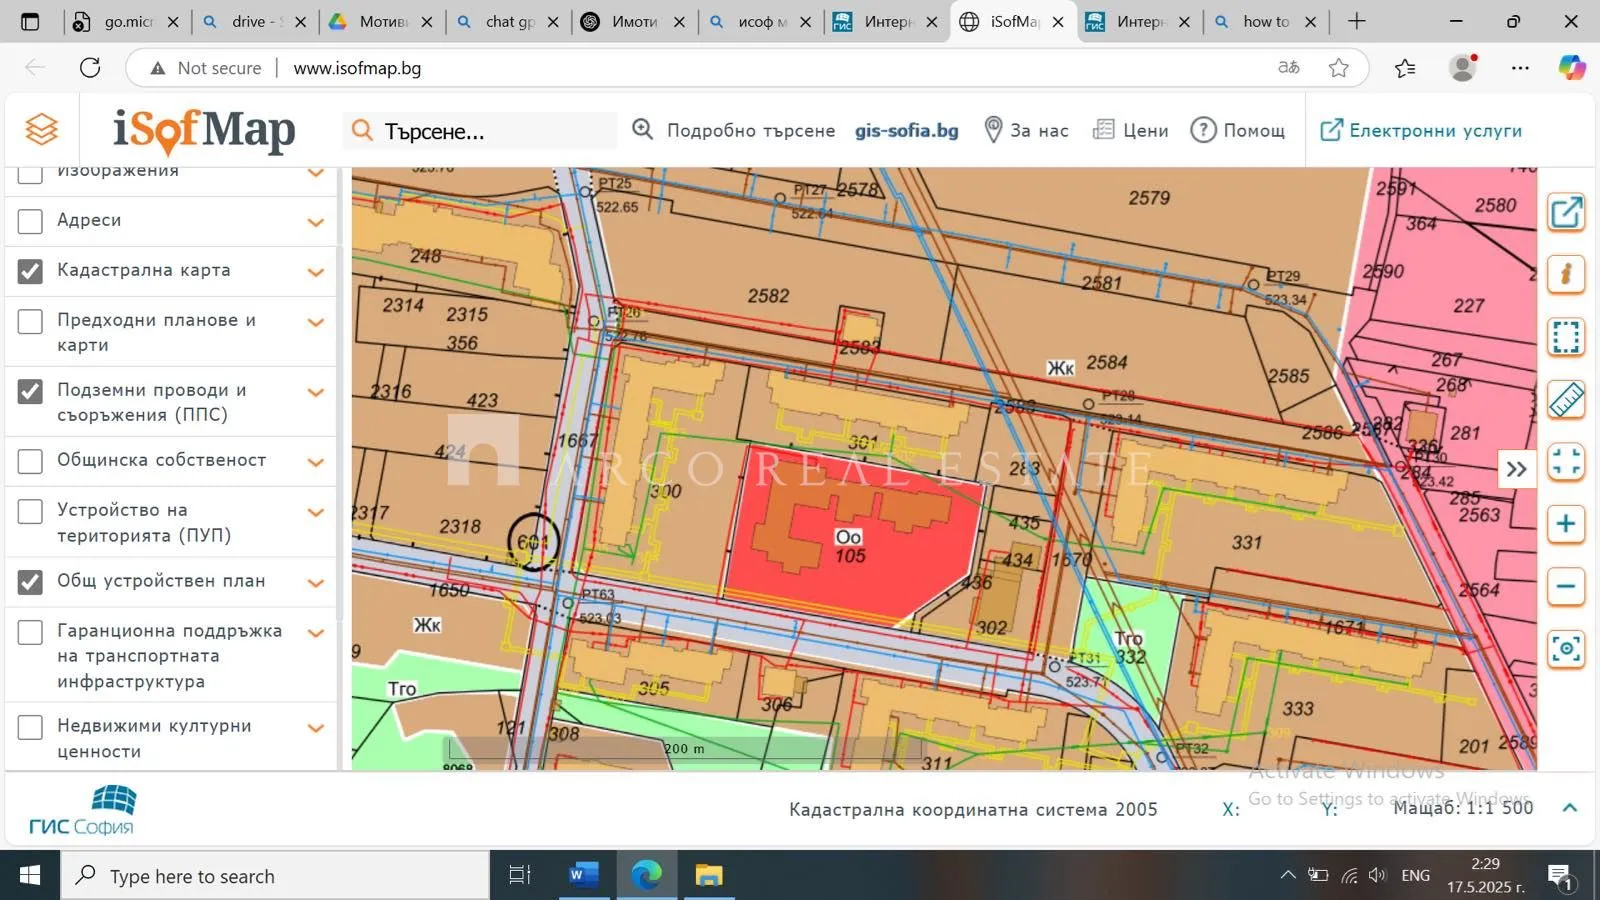Enable the Общинска собственост checkbox

coord(31,461)
